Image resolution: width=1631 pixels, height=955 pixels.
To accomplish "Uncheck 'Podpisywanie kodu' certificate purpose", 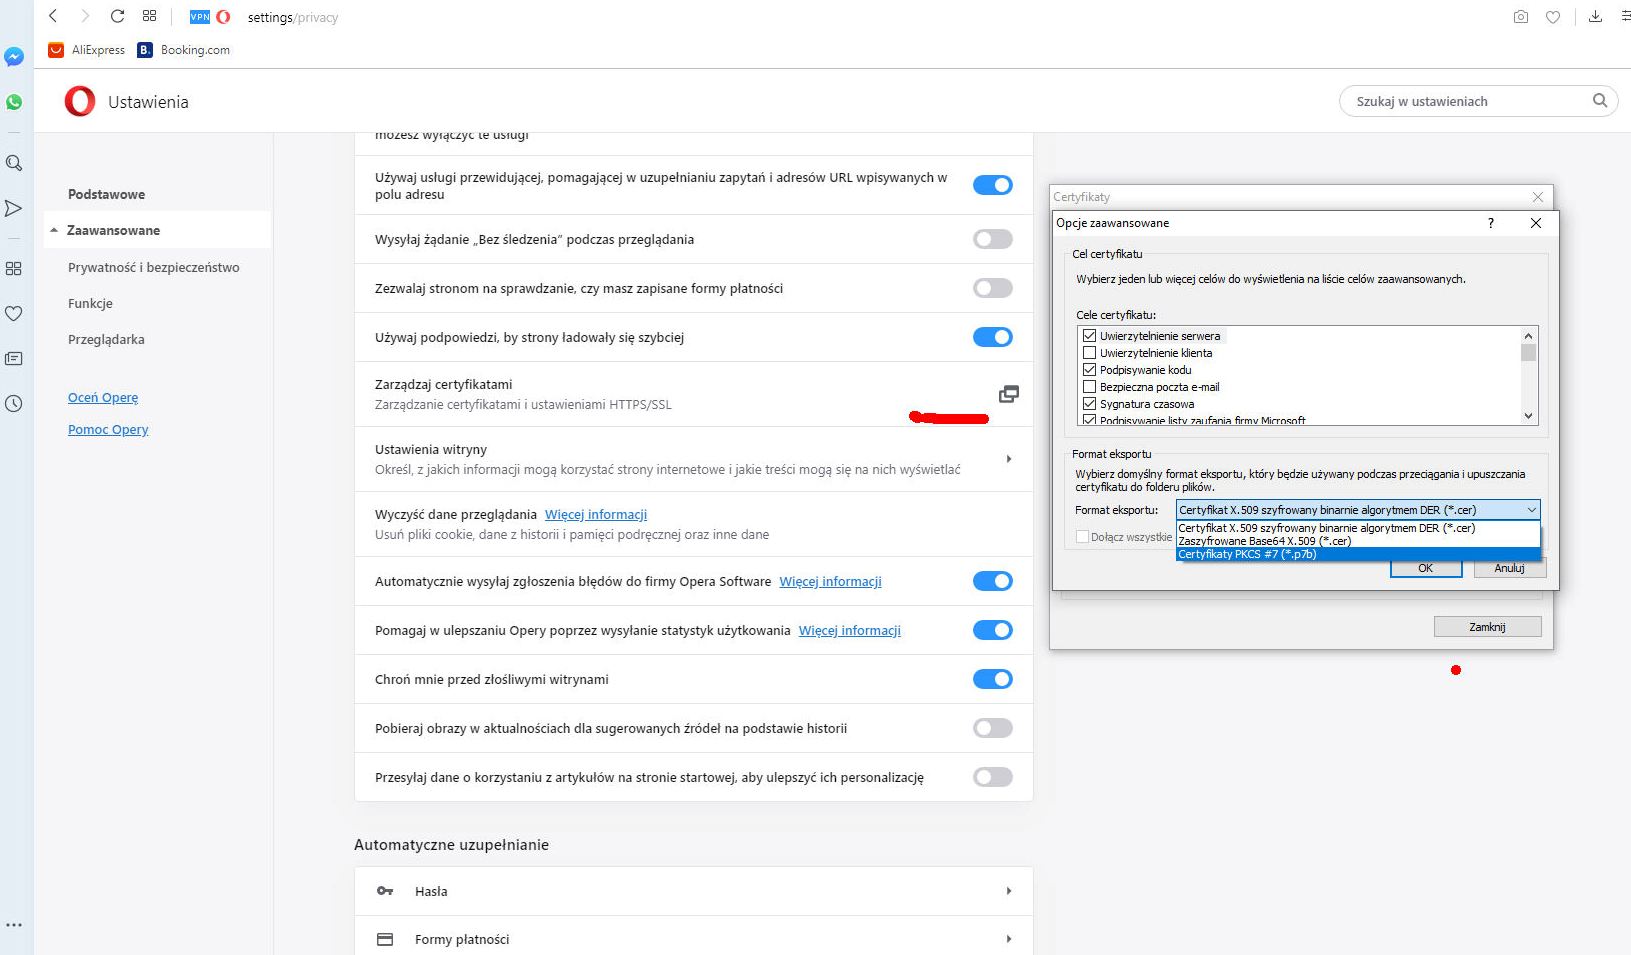I will pyautogui.click(x=1089, y=370).
